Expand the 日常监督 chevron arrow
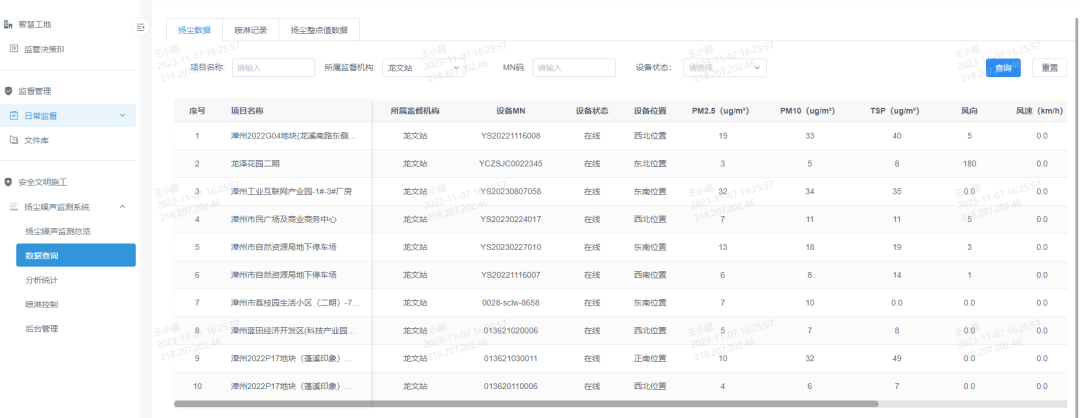The width and height of the screenshot is (1080, 418). (123, 116)
